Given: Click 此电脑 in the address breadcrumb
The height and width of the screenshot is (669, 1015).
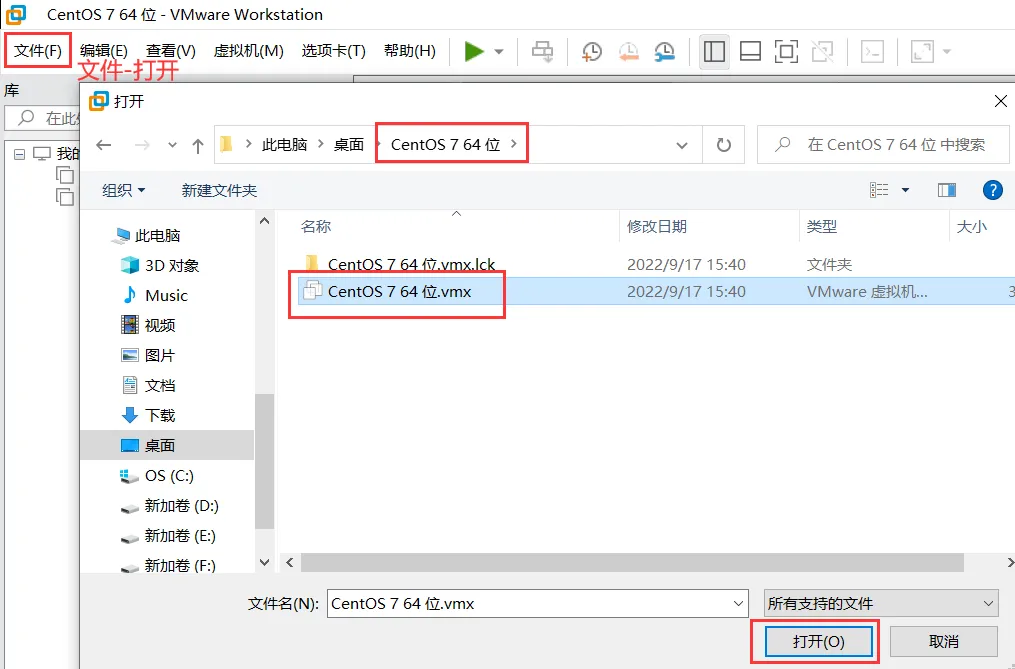Looking at the screenshot, I should click(284, 144).
